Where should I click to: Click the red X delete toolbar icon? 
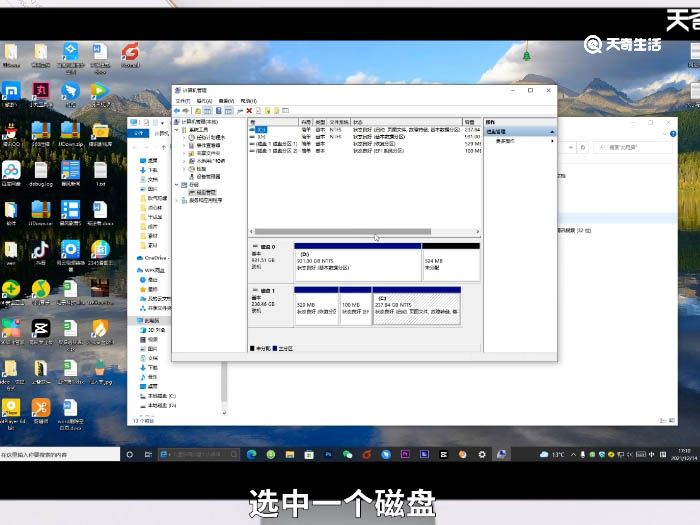pyautogui.click(x=250, y=110)
